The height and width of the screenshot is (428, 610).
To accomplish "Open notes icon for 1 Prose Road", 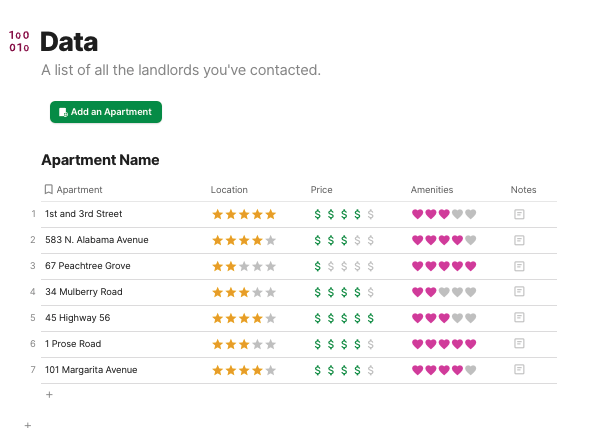I will click(519, 344).
